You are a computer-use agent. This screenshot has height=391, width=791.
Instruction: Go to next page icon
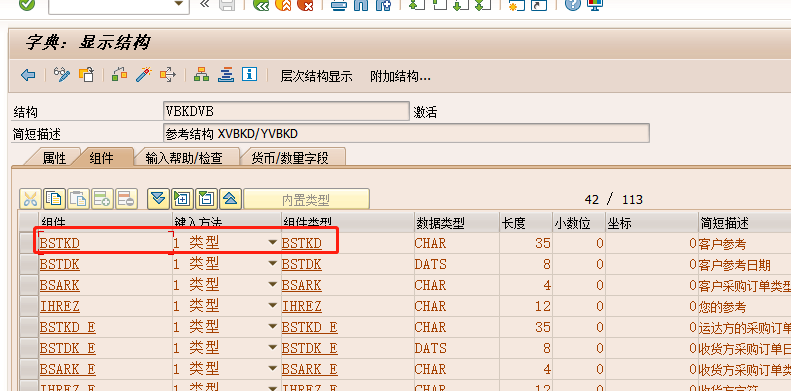click(461, 5)
